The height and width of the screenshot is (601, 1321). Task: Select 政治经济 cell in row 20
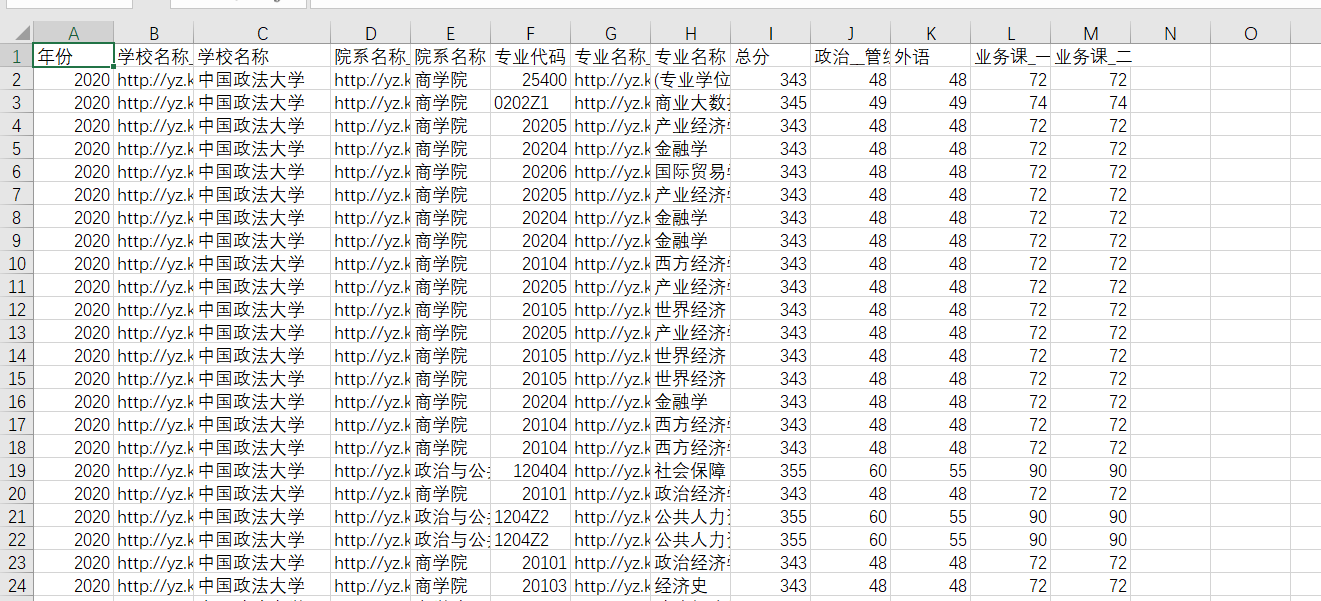[691, 493]
